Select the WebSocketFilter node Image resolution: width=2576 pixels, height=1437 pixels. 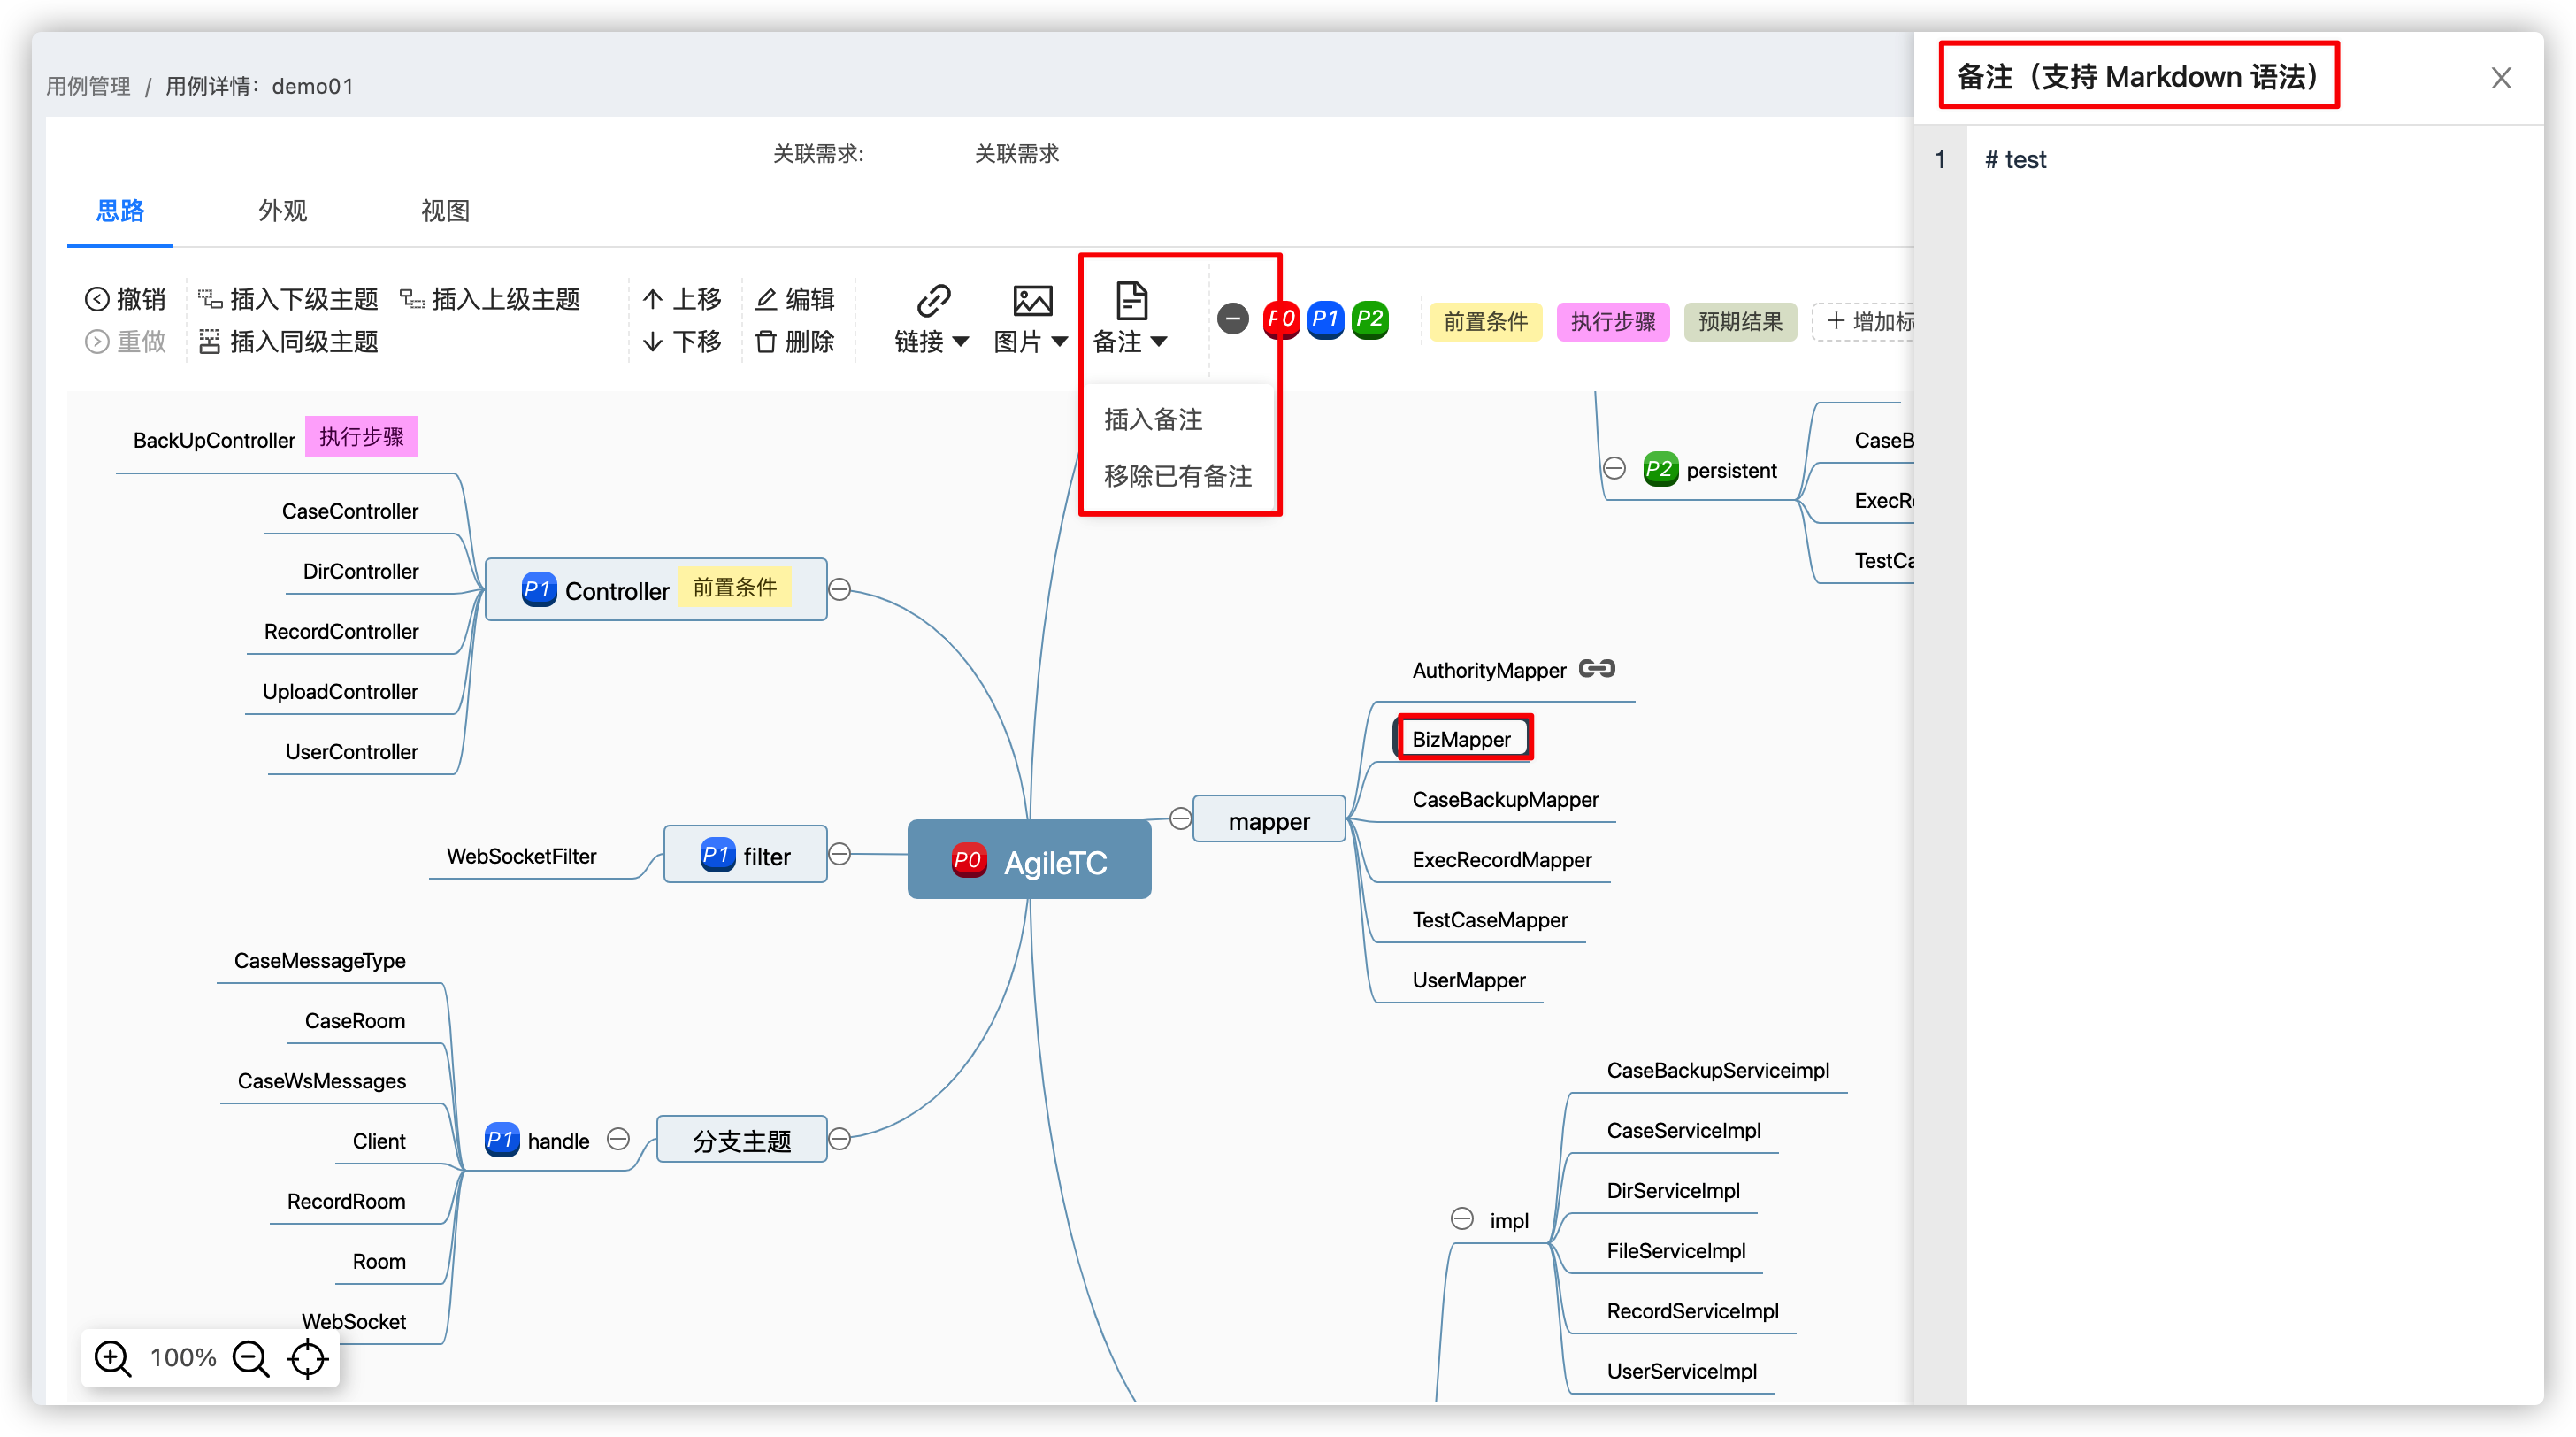[x=521, y=856]
